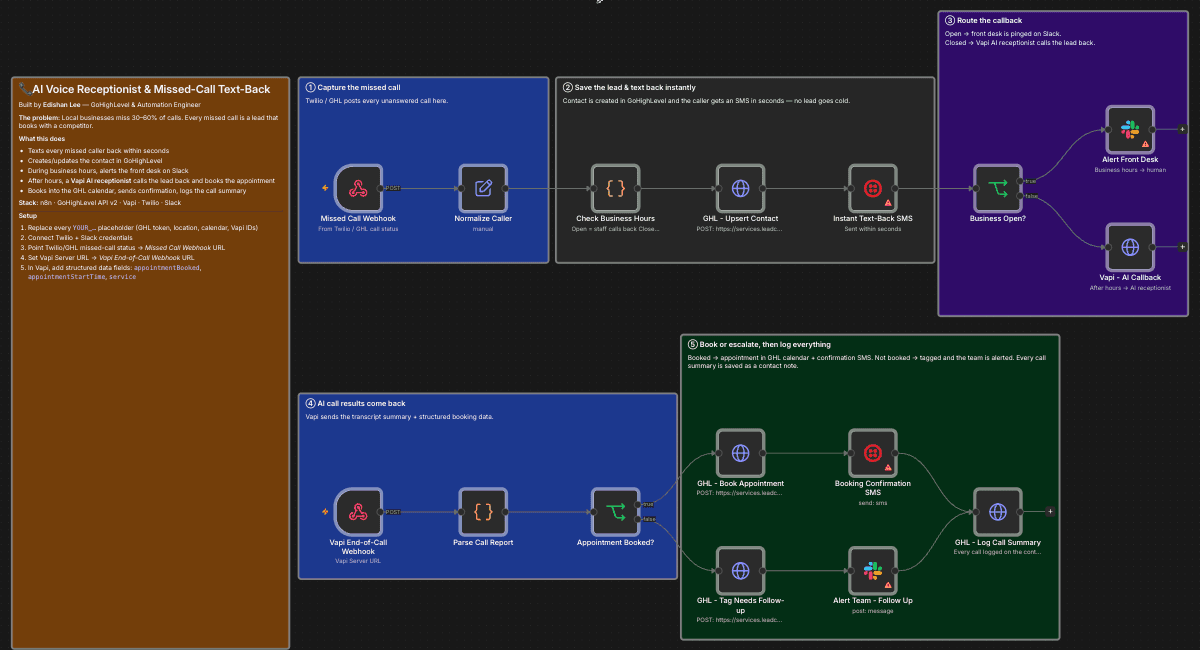Viewport: 1200px width, 650px height.
Task: Click the Business Open? IF node
Action: [x=998, y=187]
